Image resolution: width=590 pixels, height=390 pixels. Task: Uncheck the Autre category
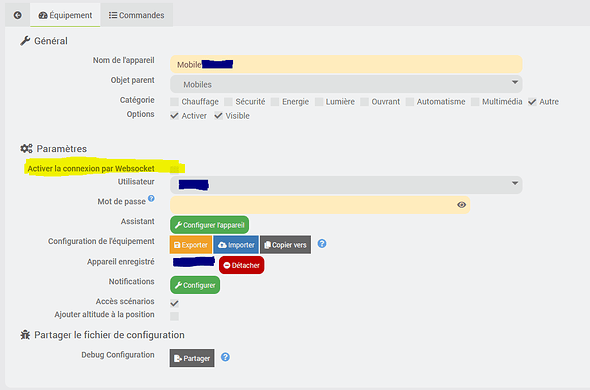(532, 102)
